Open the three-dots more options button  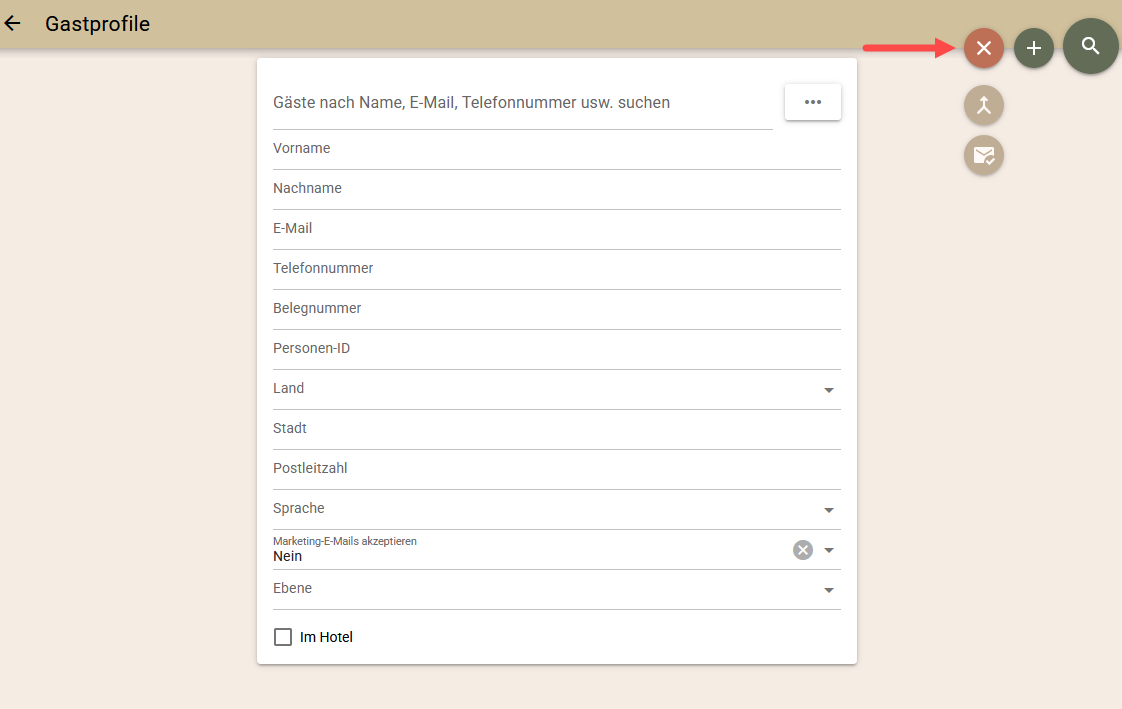(813, 102)
